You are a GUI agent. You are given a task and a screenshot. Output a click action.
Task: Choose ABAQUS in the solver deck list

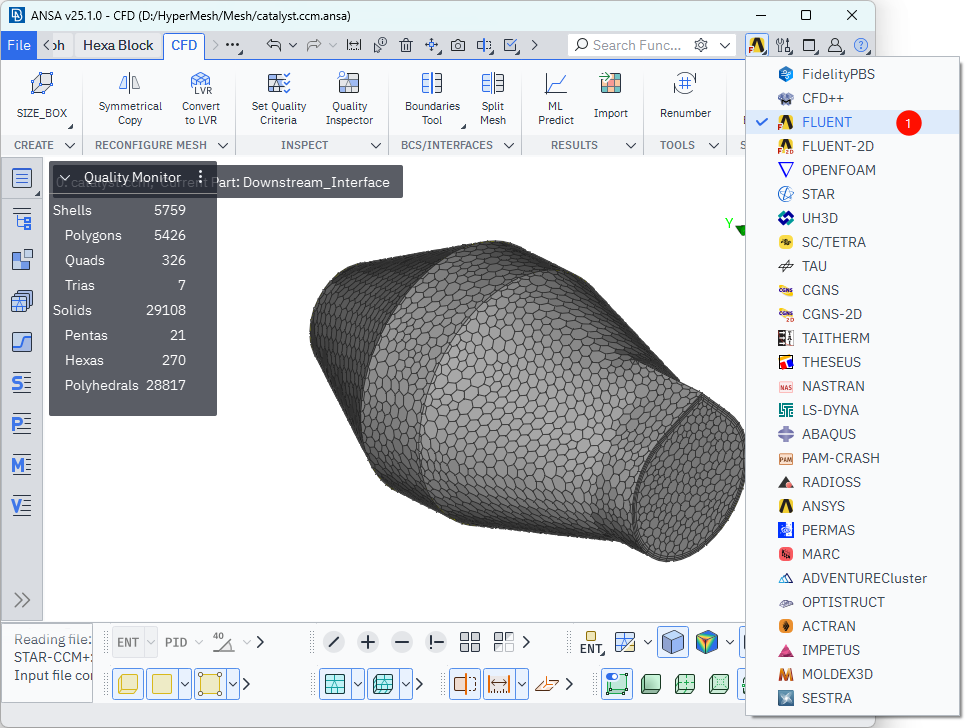pos(830,434)
